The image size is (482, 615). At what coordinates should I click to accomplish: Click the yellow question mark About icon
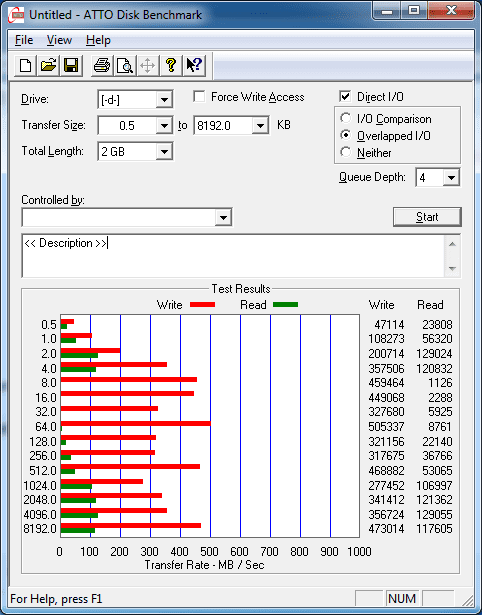click(x=171, y=65)
